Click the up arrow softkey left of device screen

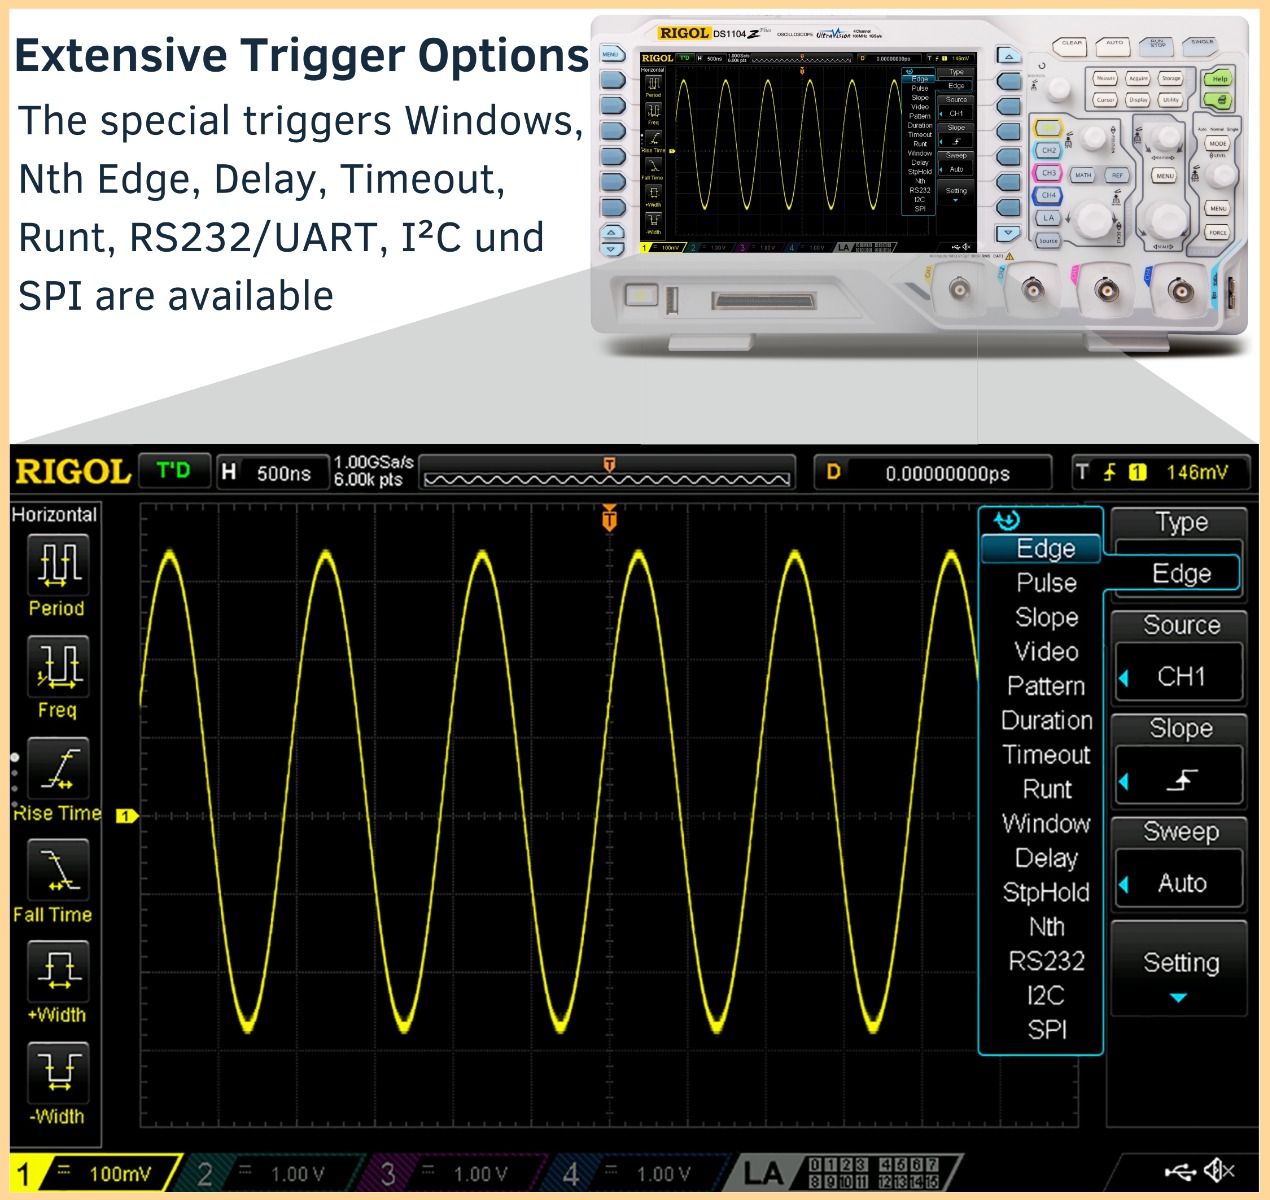tap(612, 233)
